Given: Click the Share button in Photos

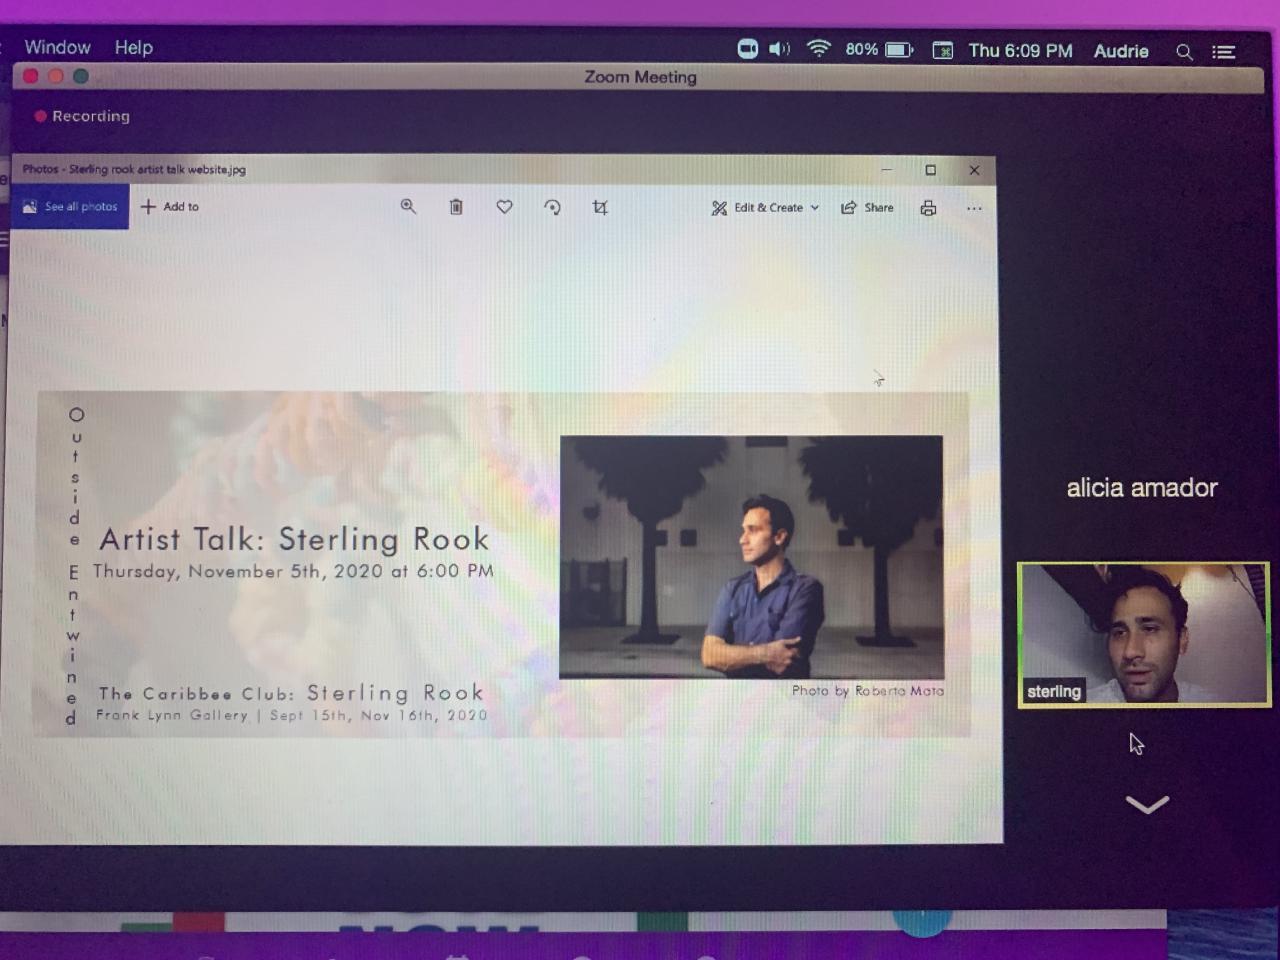Looking at the screenshot, I should pos(867,207).
